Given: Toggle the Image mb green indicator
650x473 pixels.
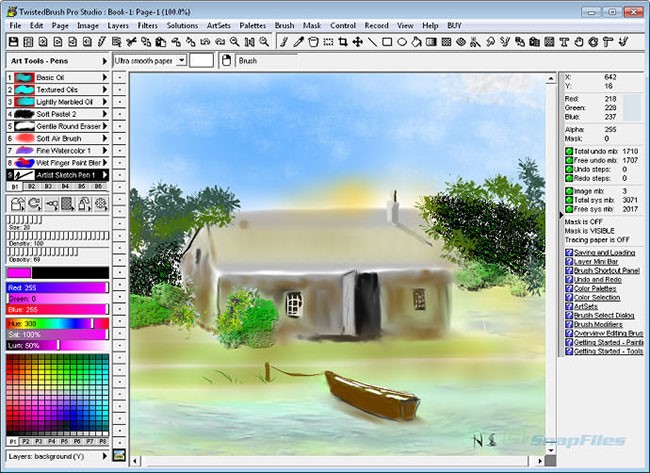Looking at the screenshot, I should point(569,191).
